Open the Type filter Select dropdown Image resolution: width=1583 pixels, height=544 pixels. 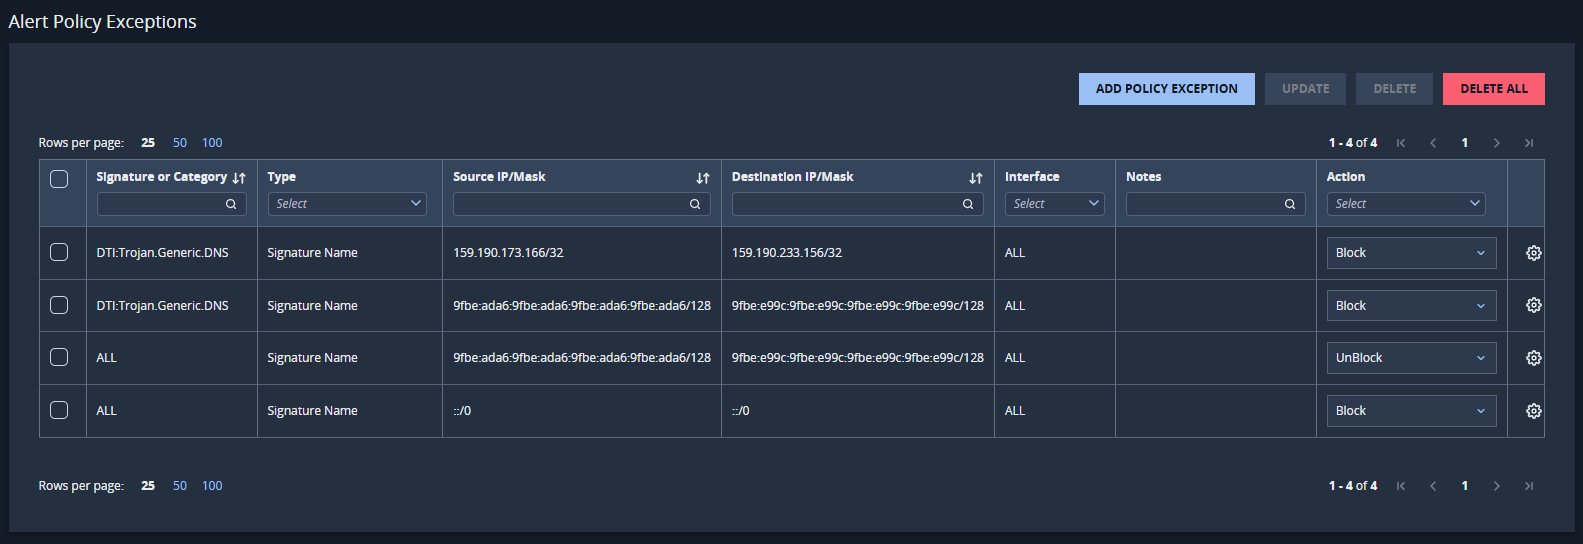click(x=347, y=204)
